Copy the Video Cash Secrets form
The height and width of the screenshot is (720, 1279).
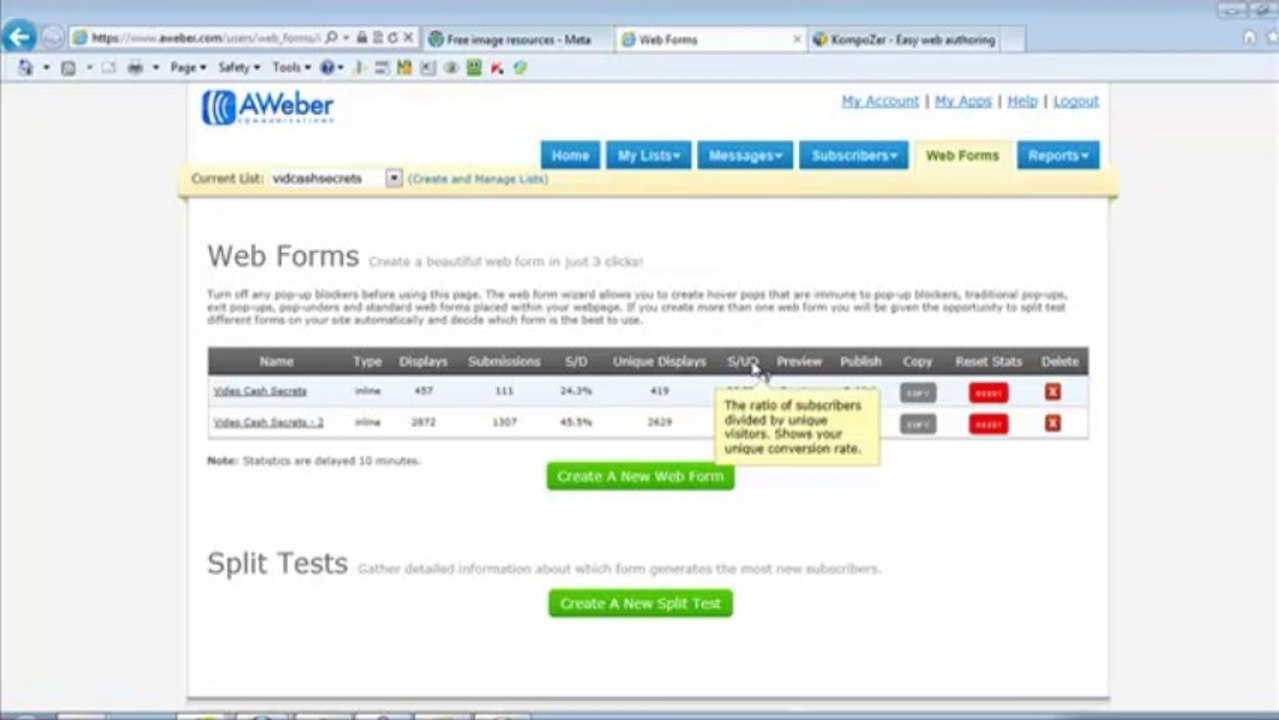(917, 393)
